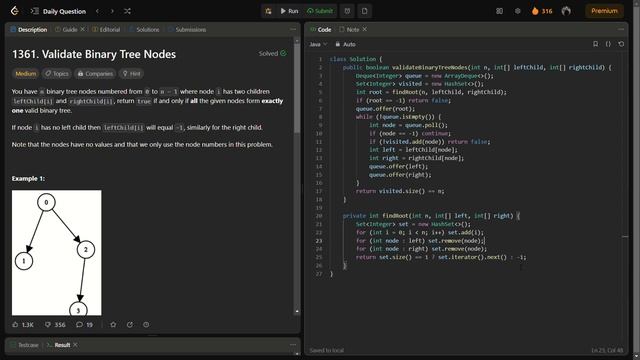Open the description panel more options menu
Viewport: 640px width, 360px height.
coord(293,29)
